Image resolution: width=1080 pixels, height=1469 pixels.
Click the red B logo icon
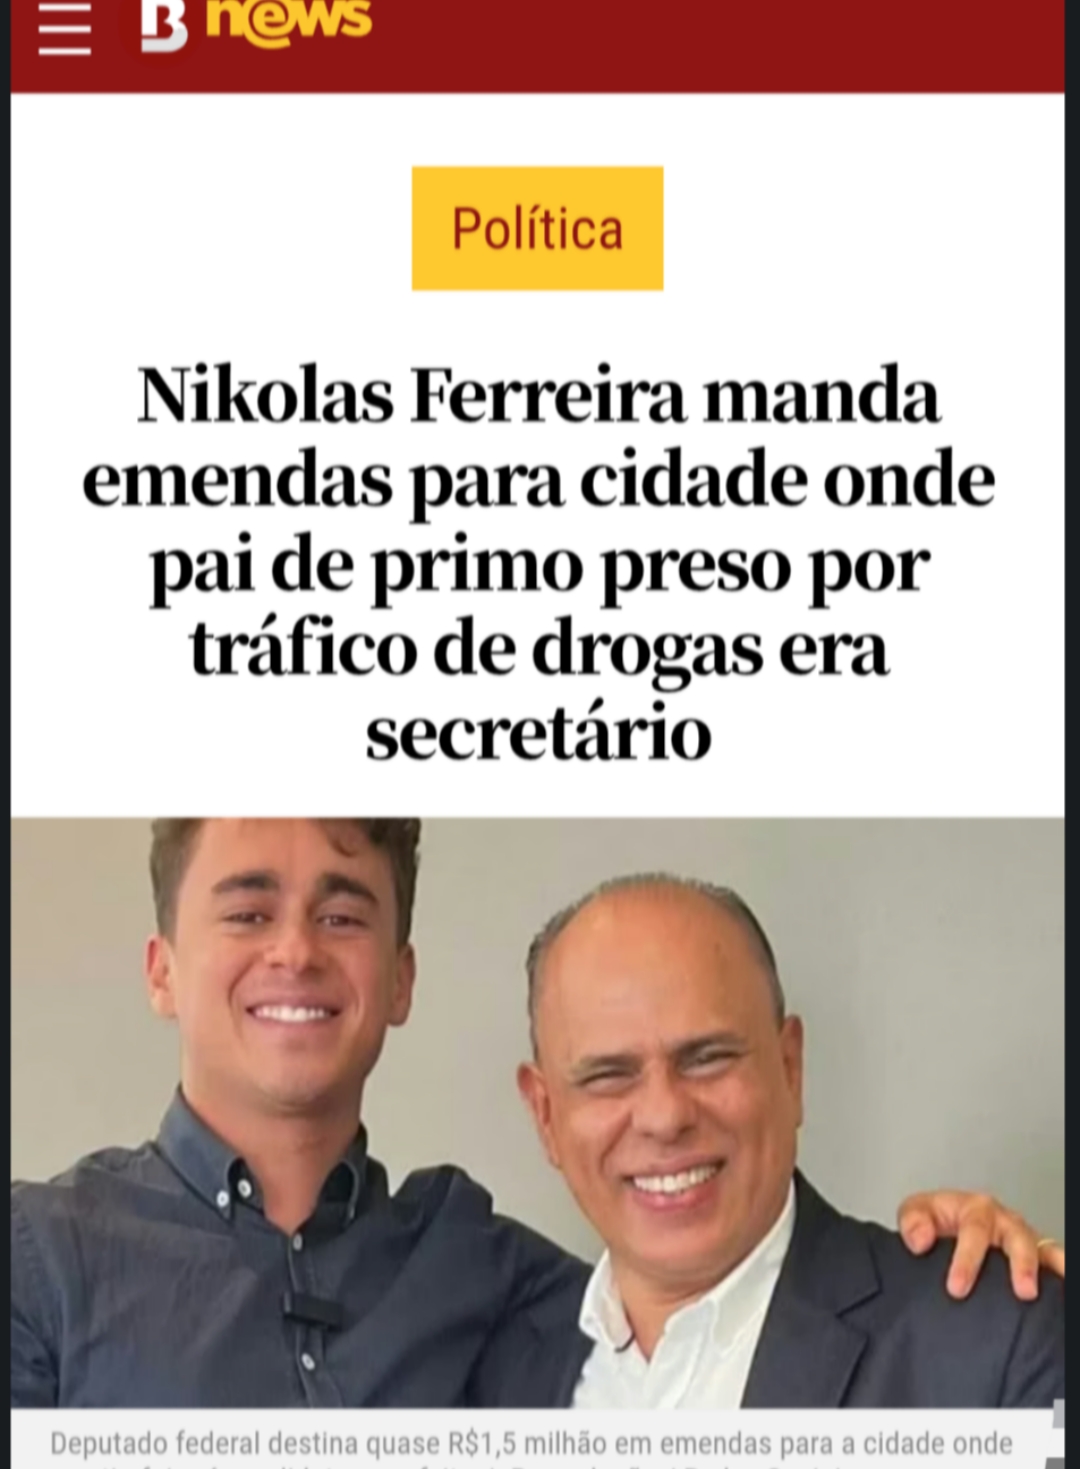[x=164, y=24]
